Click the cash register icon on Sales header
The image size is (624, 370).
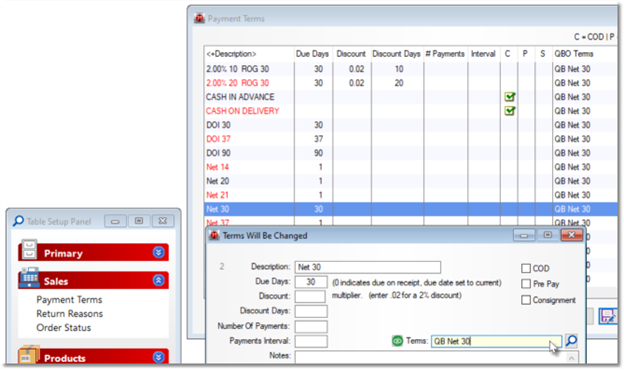[30, 277]
